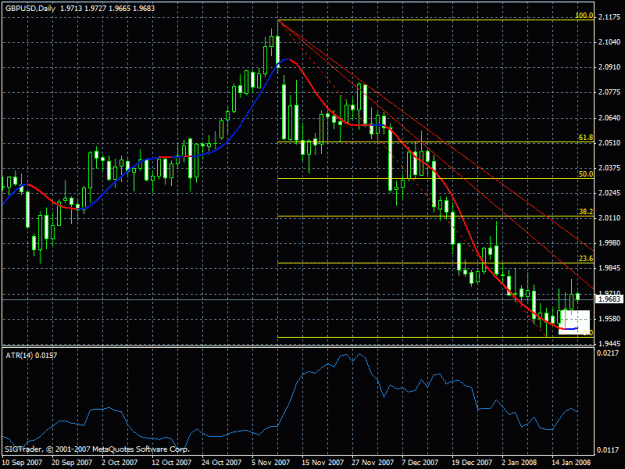Click the 24 Oct 2007 date label
Screen dimensions: 625x469
click(221, 462)
